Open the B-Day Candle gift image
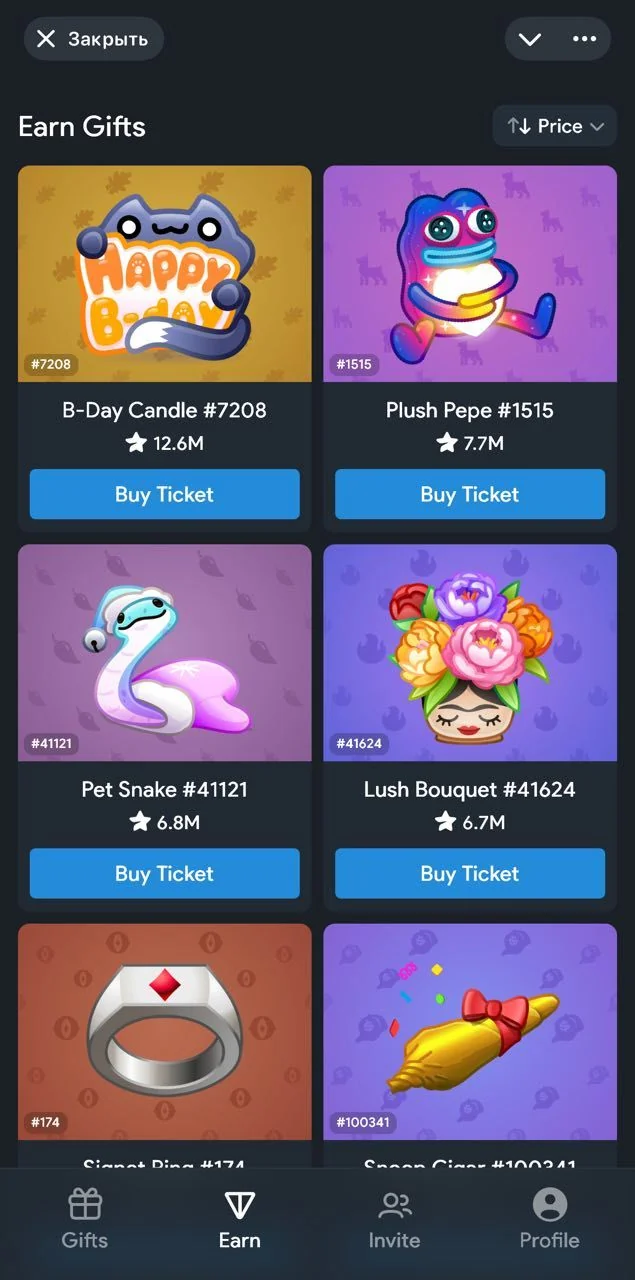635x1280 pixels. click(x=165, y=274)
